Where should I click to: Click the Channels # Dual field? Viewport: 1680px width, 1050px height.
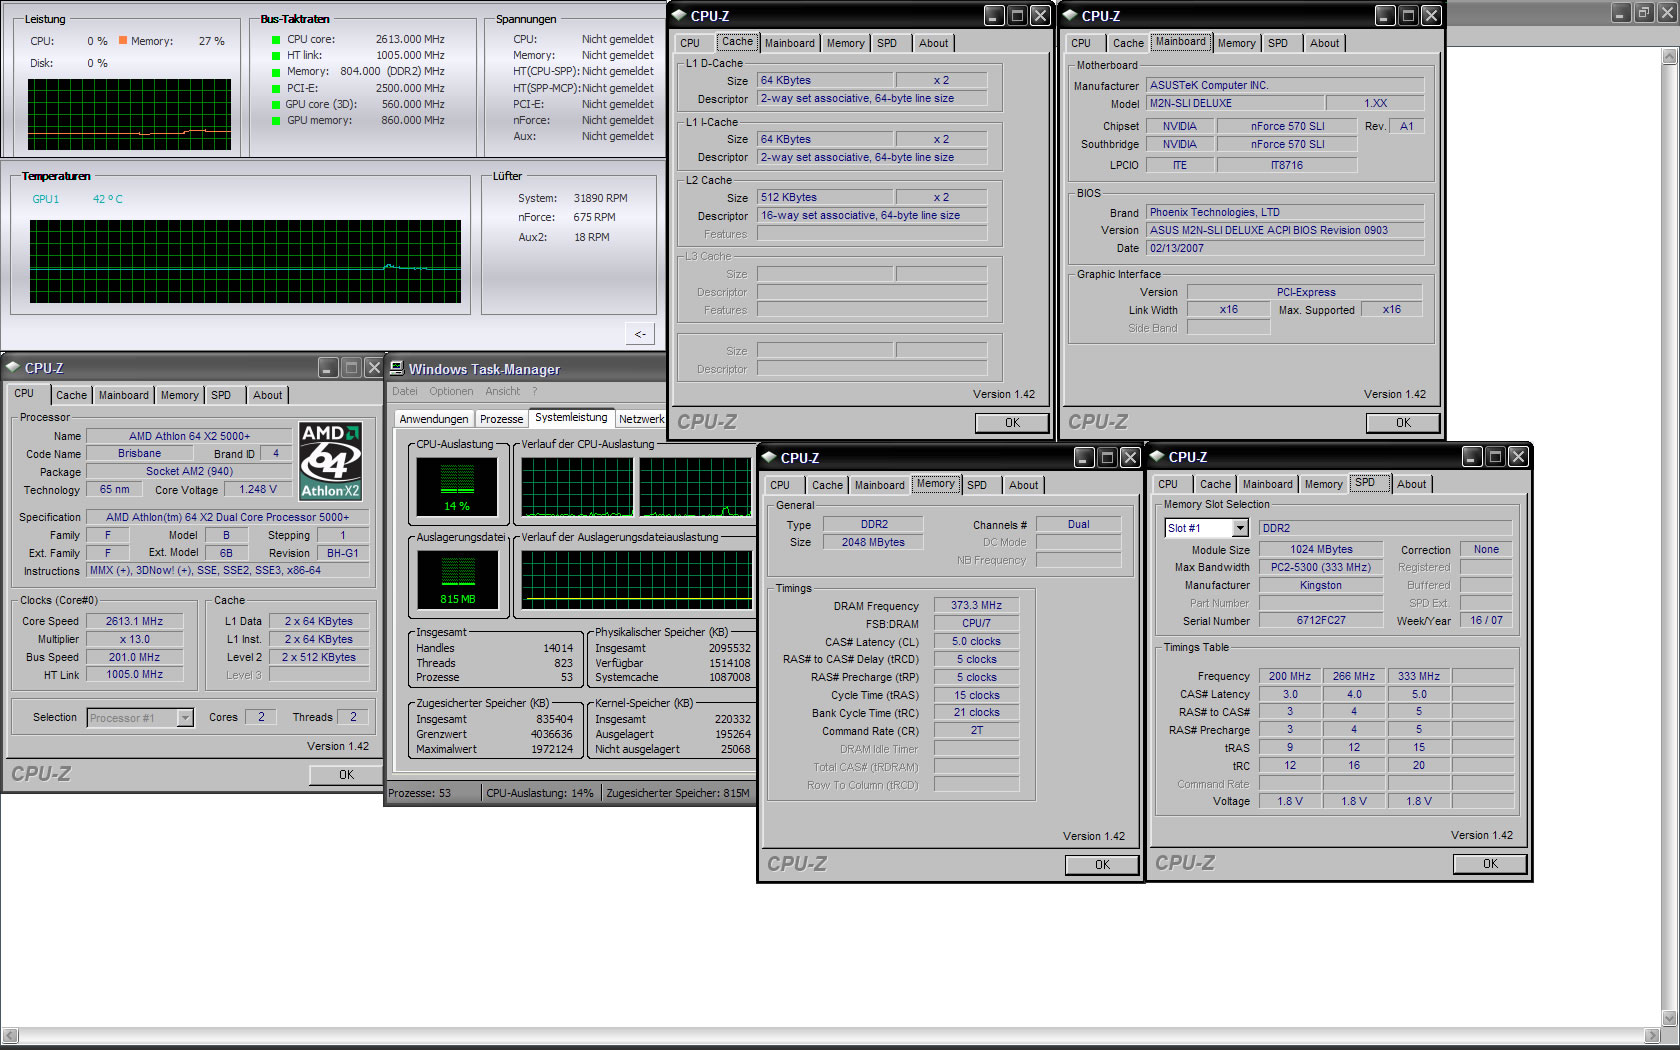click(1078, 524)
